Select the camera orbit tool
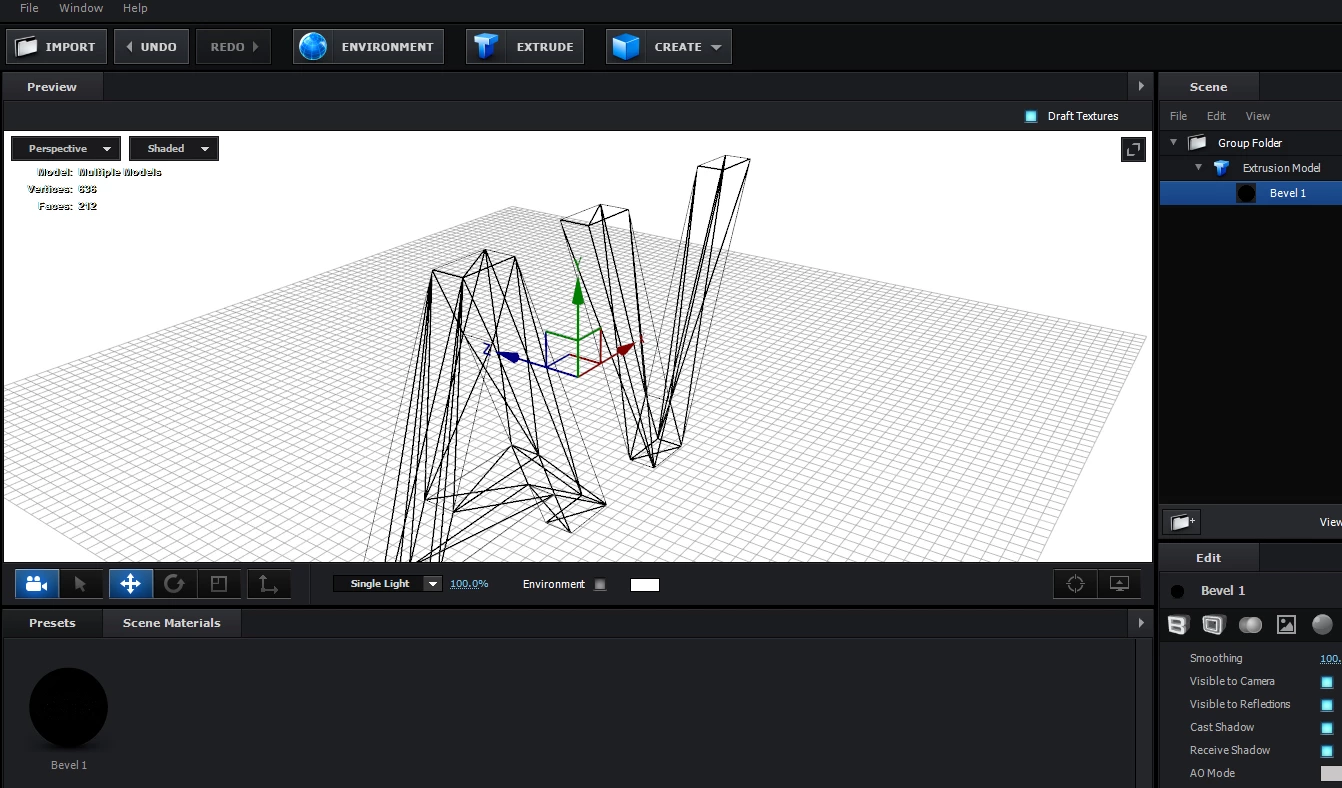This screenshot has height=788, width=1342. pyautogui.click(x=37, y=584)
